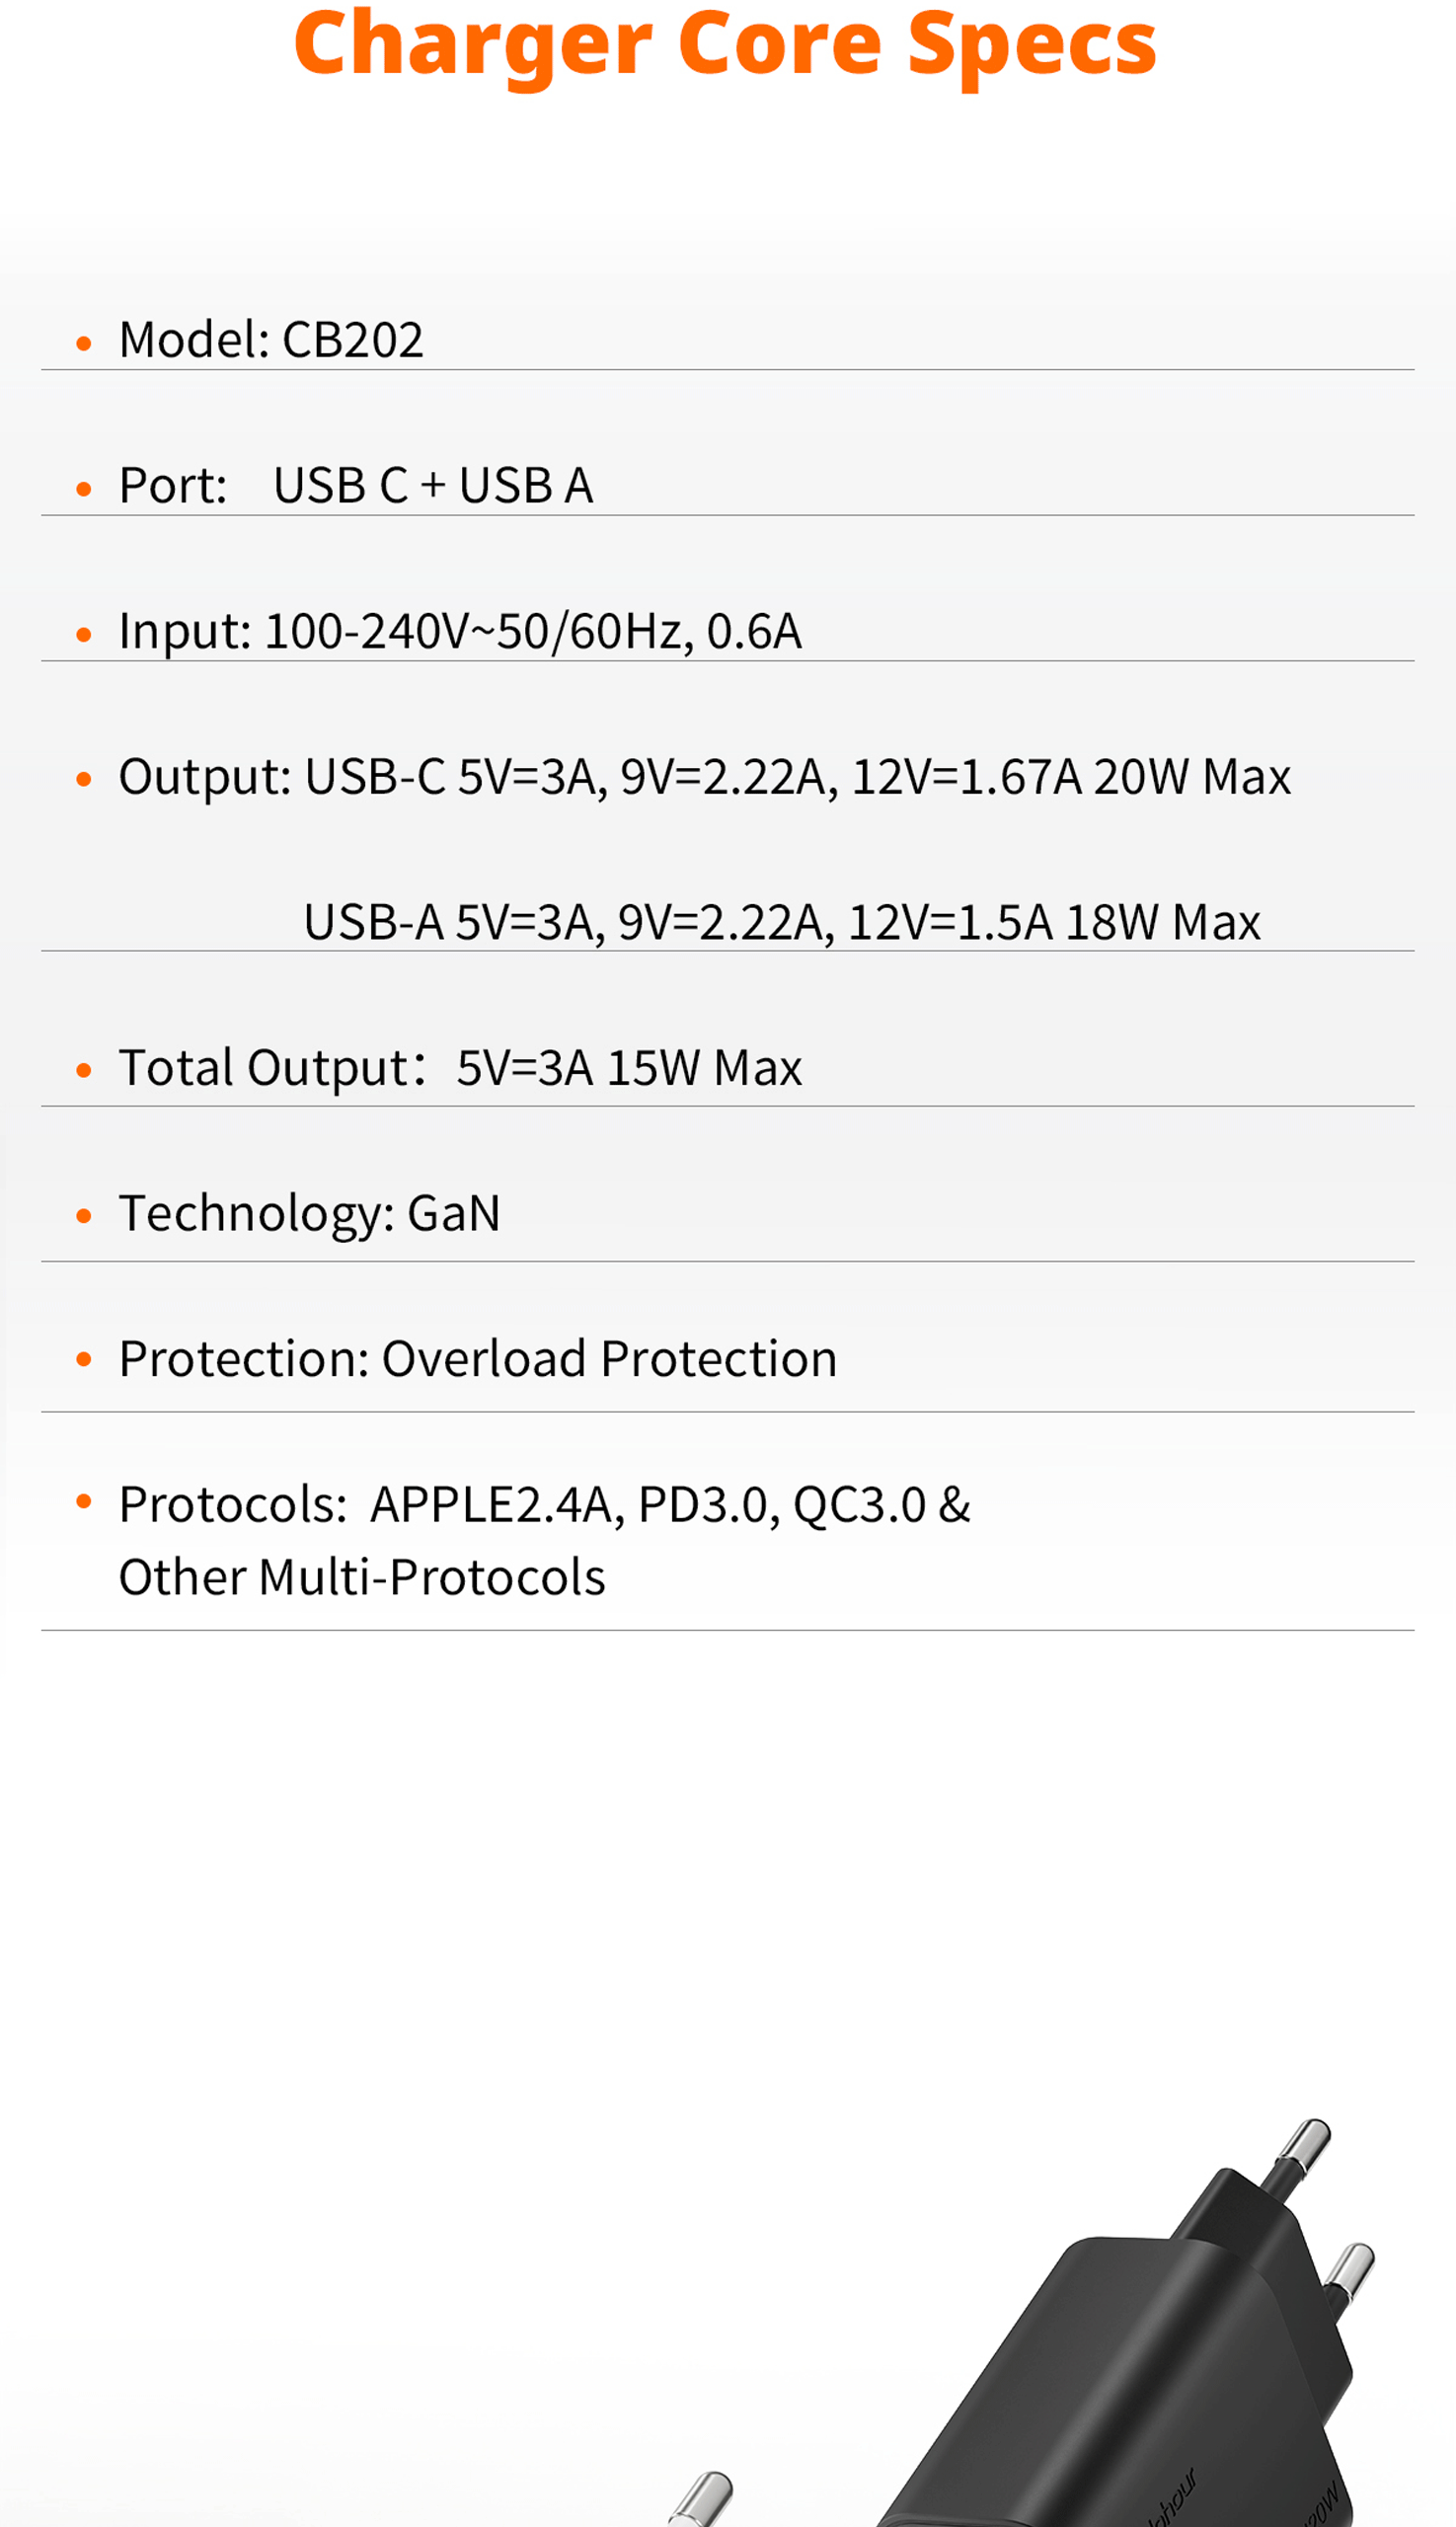Select the "Model: CB202" text
This screenshot has height=2527, width=1456.
pyautogui.click(x=271, y=340)
